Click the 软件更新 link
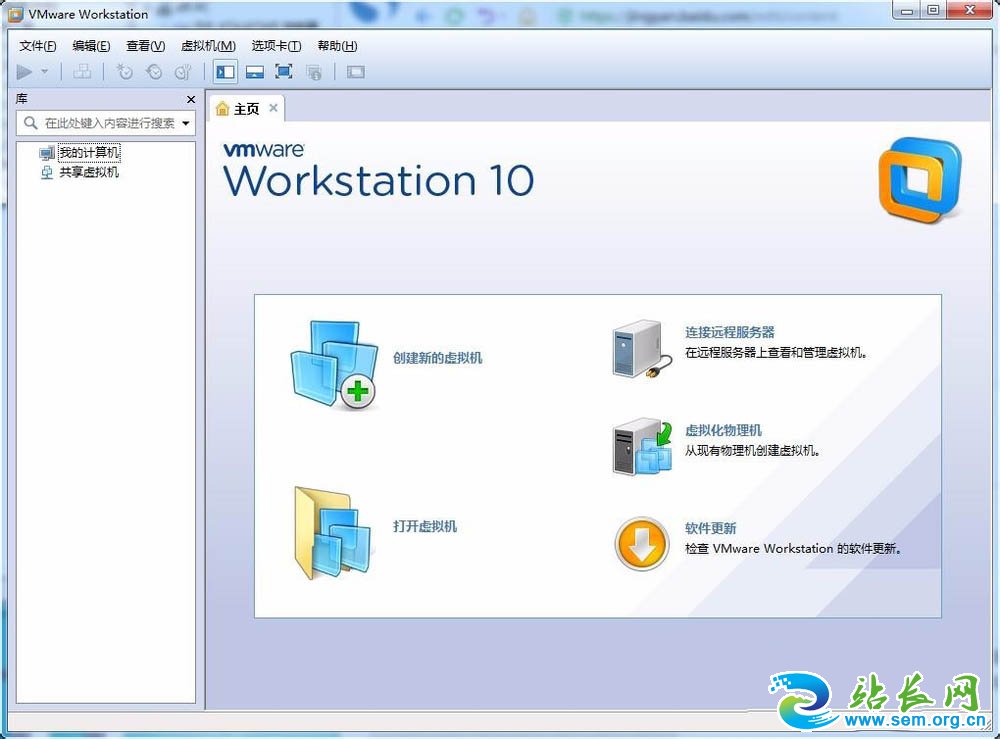 pyautogui.click(x=710, y=528)
